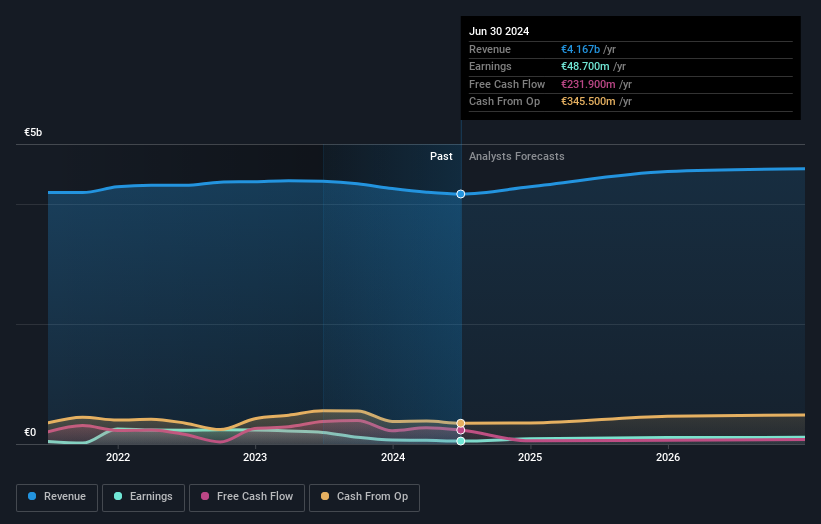Toggle the Free Cash Flow legend button
Image resolution: width=821 pixels, height=524 pixels.
[x=247, y=497]
